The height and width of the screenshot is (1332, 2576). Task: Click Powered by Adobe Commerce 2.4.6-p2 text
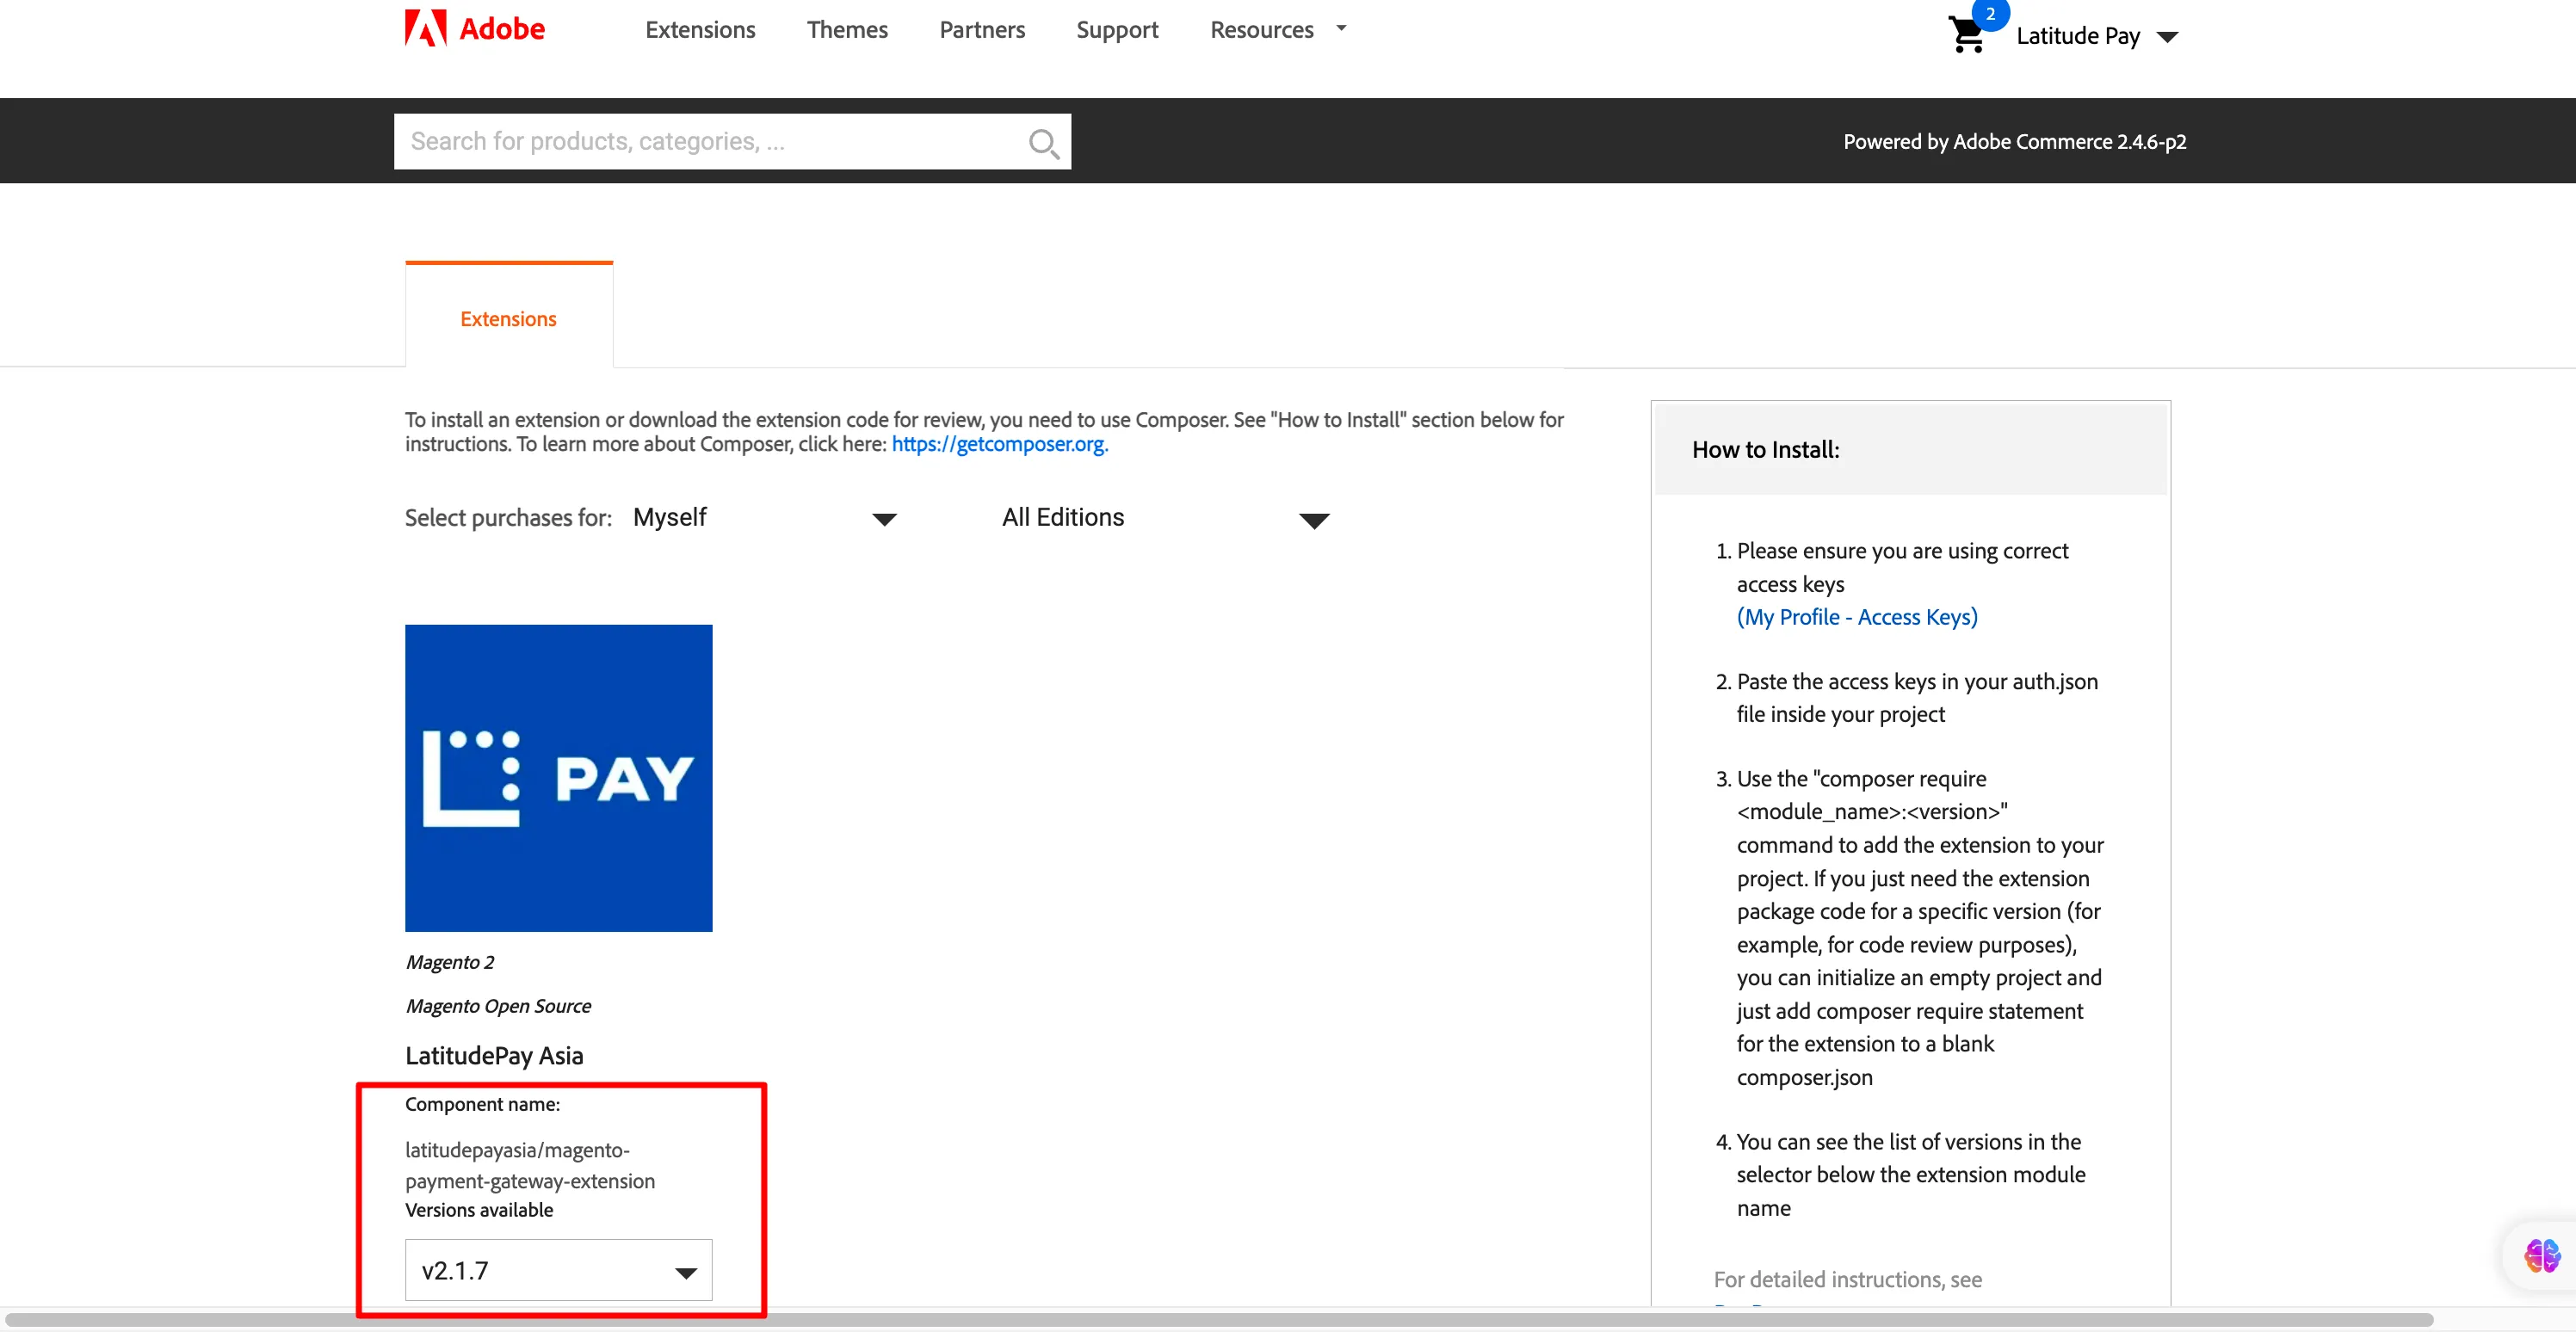pos(2014,141)
